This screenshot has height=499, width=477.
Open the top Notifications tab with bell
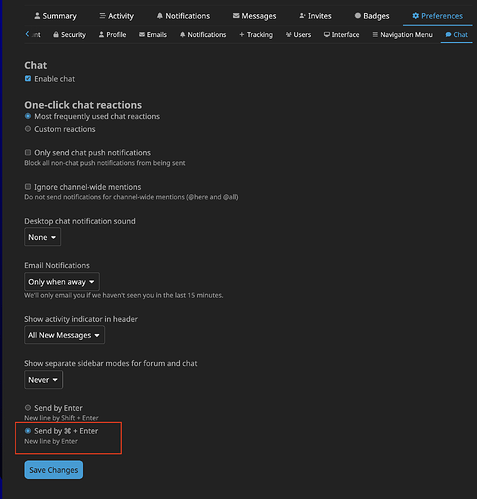[x=183, y=16]
